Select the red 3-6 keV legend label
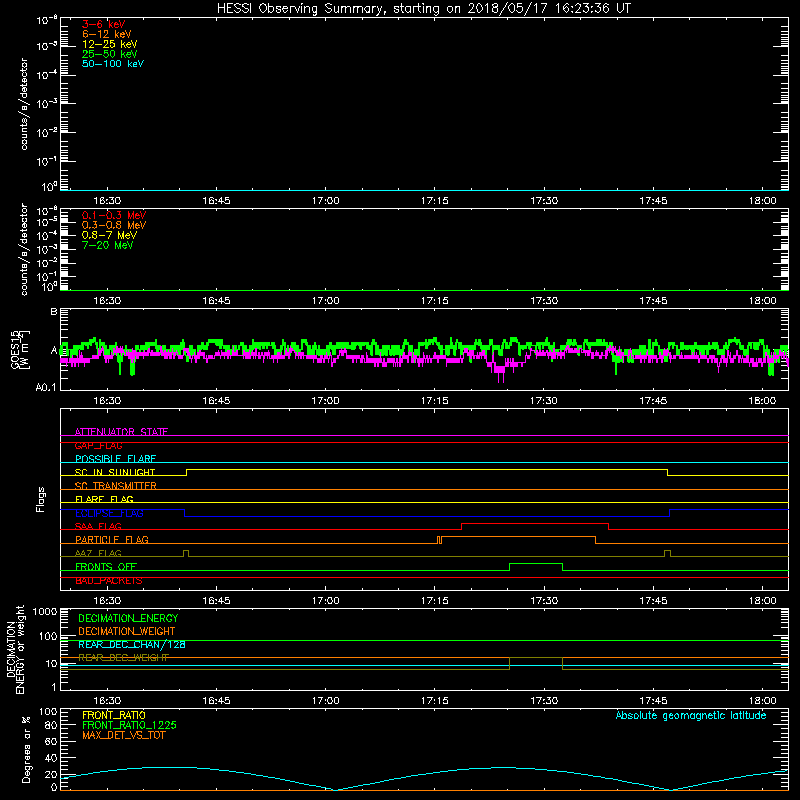 click(103, 24)
